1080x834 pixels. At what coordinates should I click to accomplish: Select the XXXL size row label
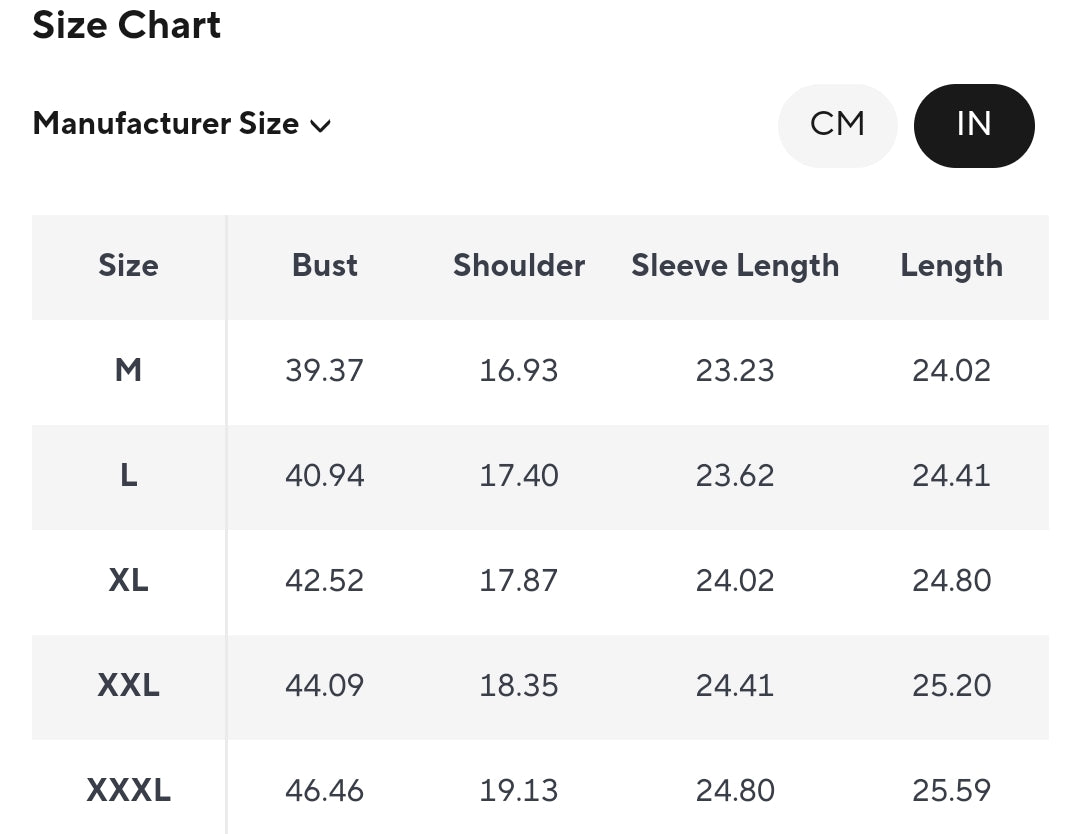(128, 791)
